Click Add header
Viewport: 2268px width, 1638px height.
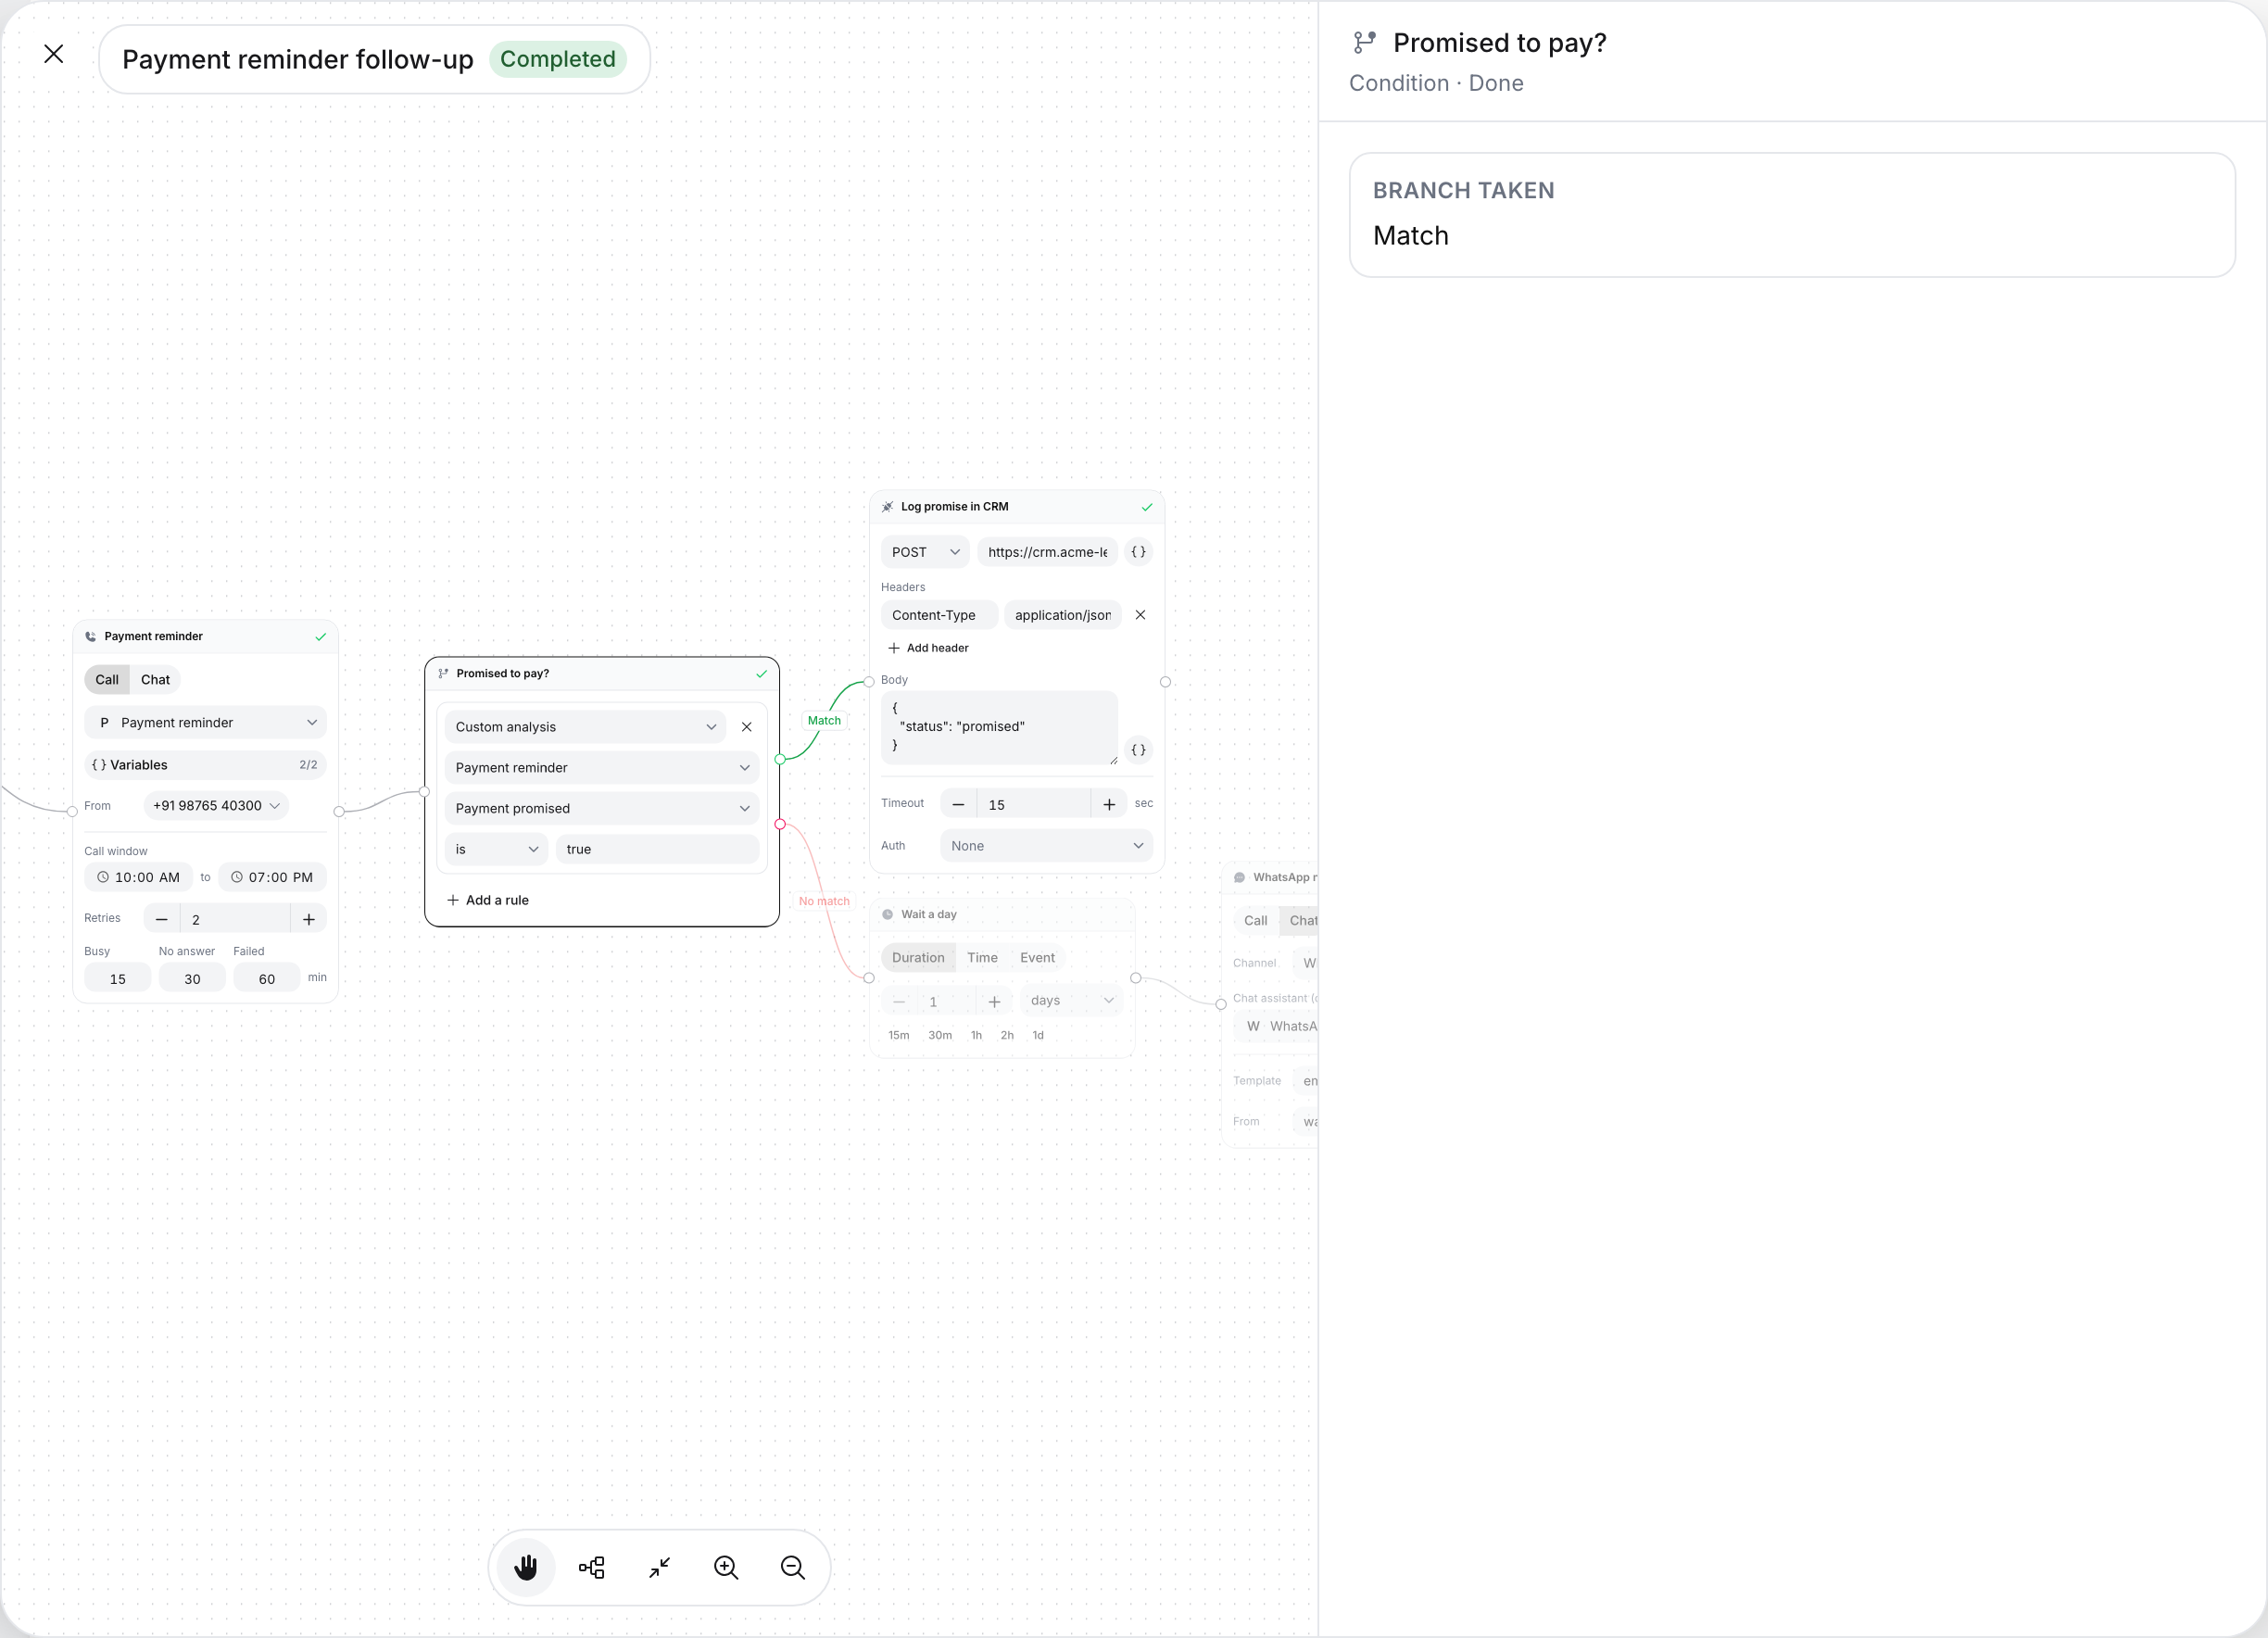(928, 648)
